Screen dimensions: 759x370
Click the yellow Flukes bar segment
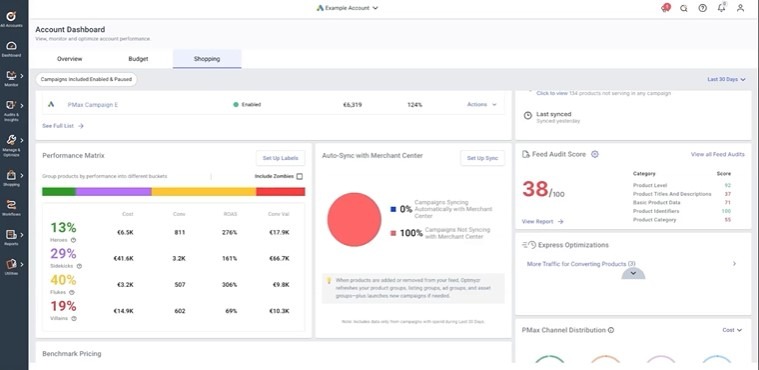(204, 192)
